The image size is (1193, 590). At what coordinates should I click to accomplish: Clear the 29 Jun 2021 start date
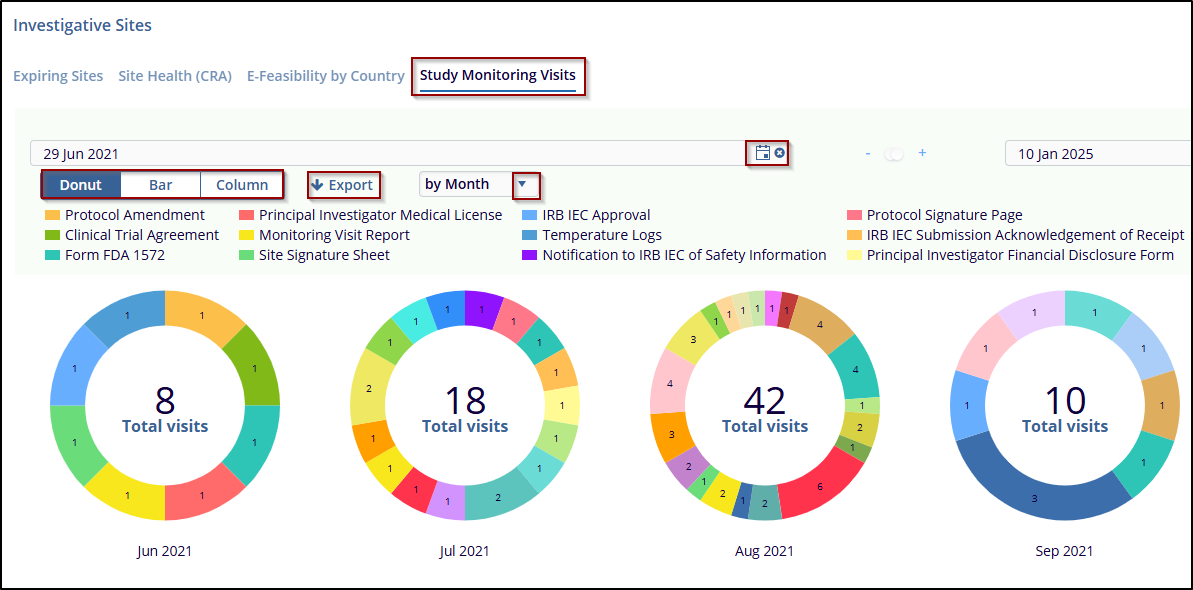pos(780,153)
